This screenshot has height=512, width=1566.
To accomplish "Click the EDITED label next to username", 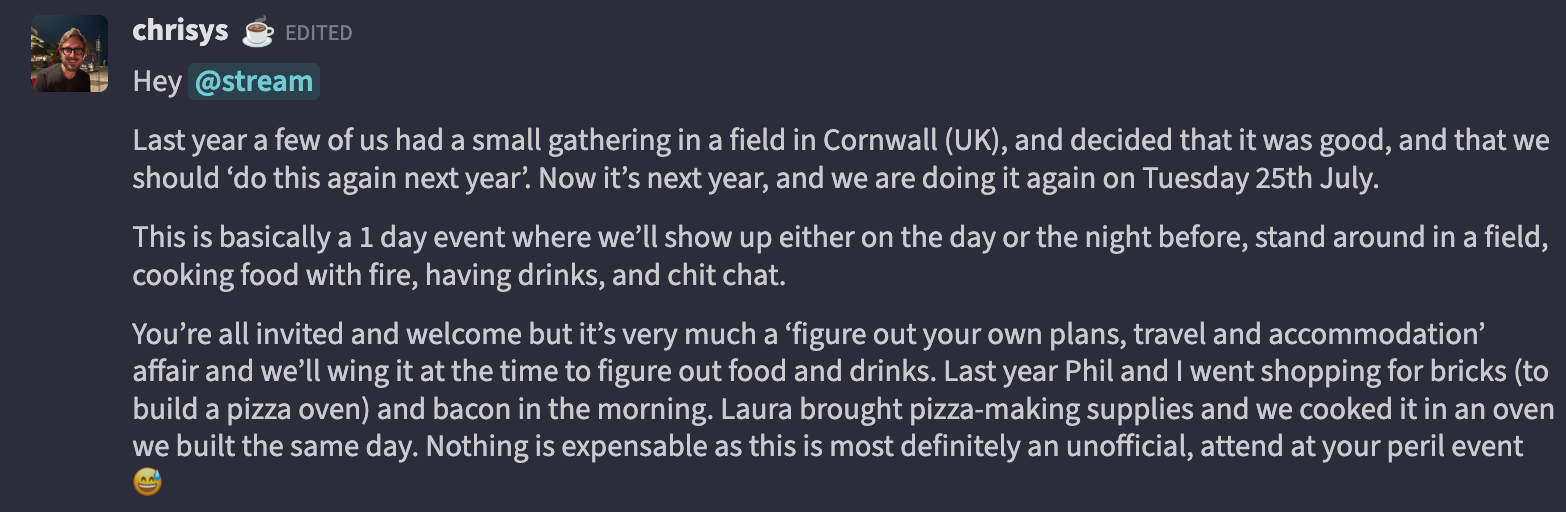I will click(x=319, y=33).
